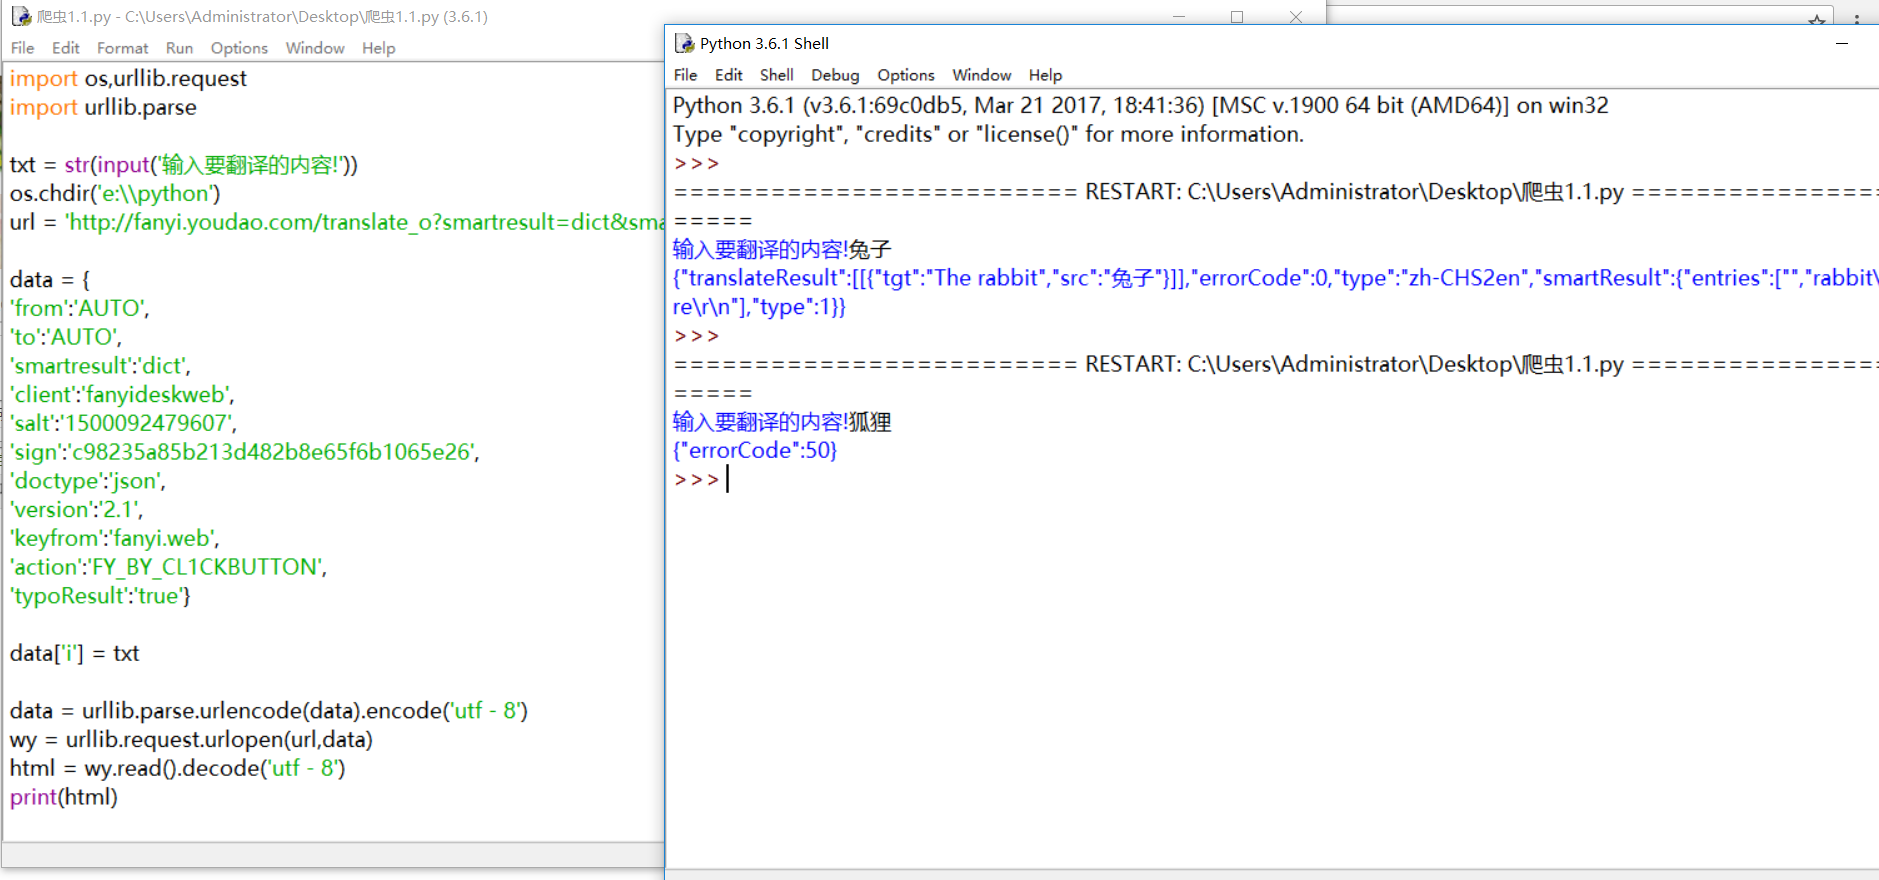Click the editor window's Python file icon
Screen dimensions: 1879x880
[x=21, y=17]
